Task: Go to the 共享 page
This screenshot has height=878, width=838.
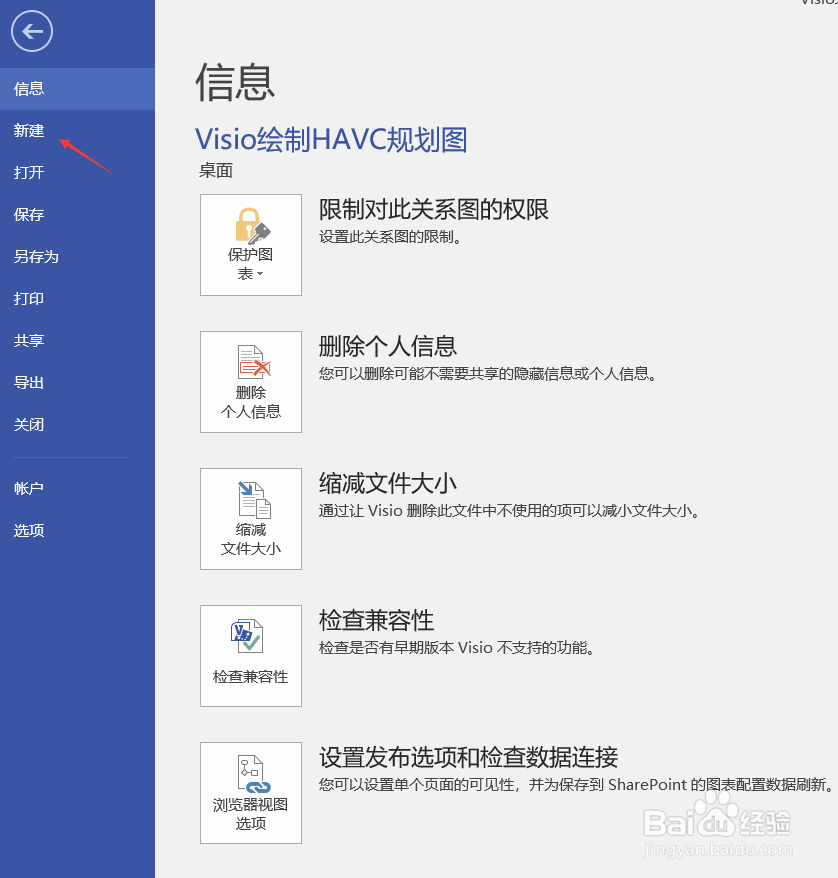Action: click(77, 340)
